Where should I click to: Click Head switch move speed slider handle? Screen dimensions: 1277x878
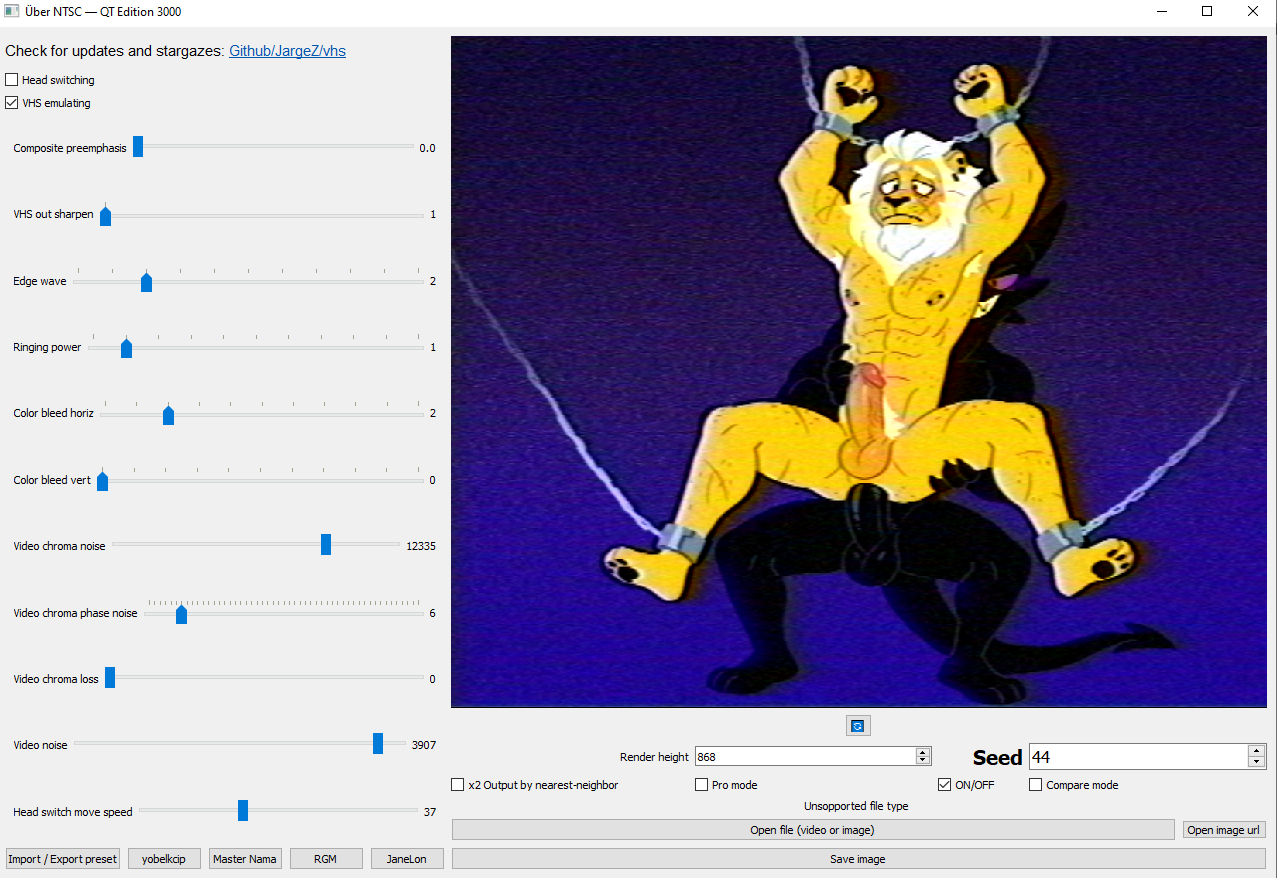pyautogui.click(x=243, y=810)
